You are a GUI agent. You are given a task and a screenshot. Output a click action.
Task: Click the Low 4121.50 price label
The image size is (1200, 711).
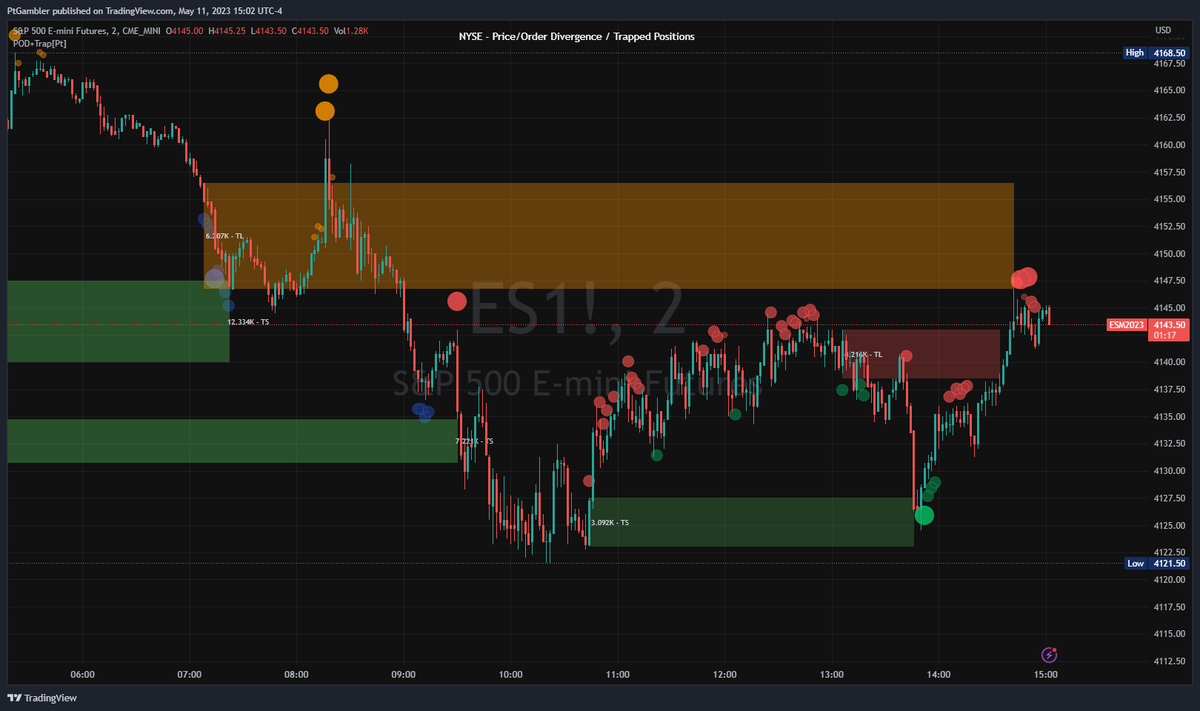[x=1156, y=563]
